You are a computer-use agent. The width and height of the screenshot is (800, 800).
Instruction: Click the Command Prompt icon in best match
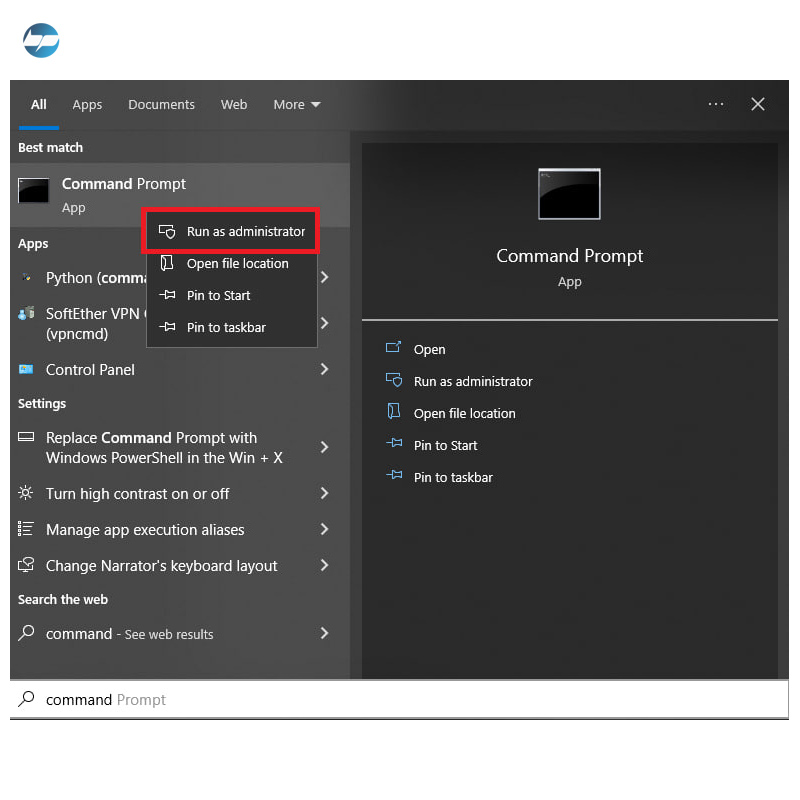pos(34,190)
